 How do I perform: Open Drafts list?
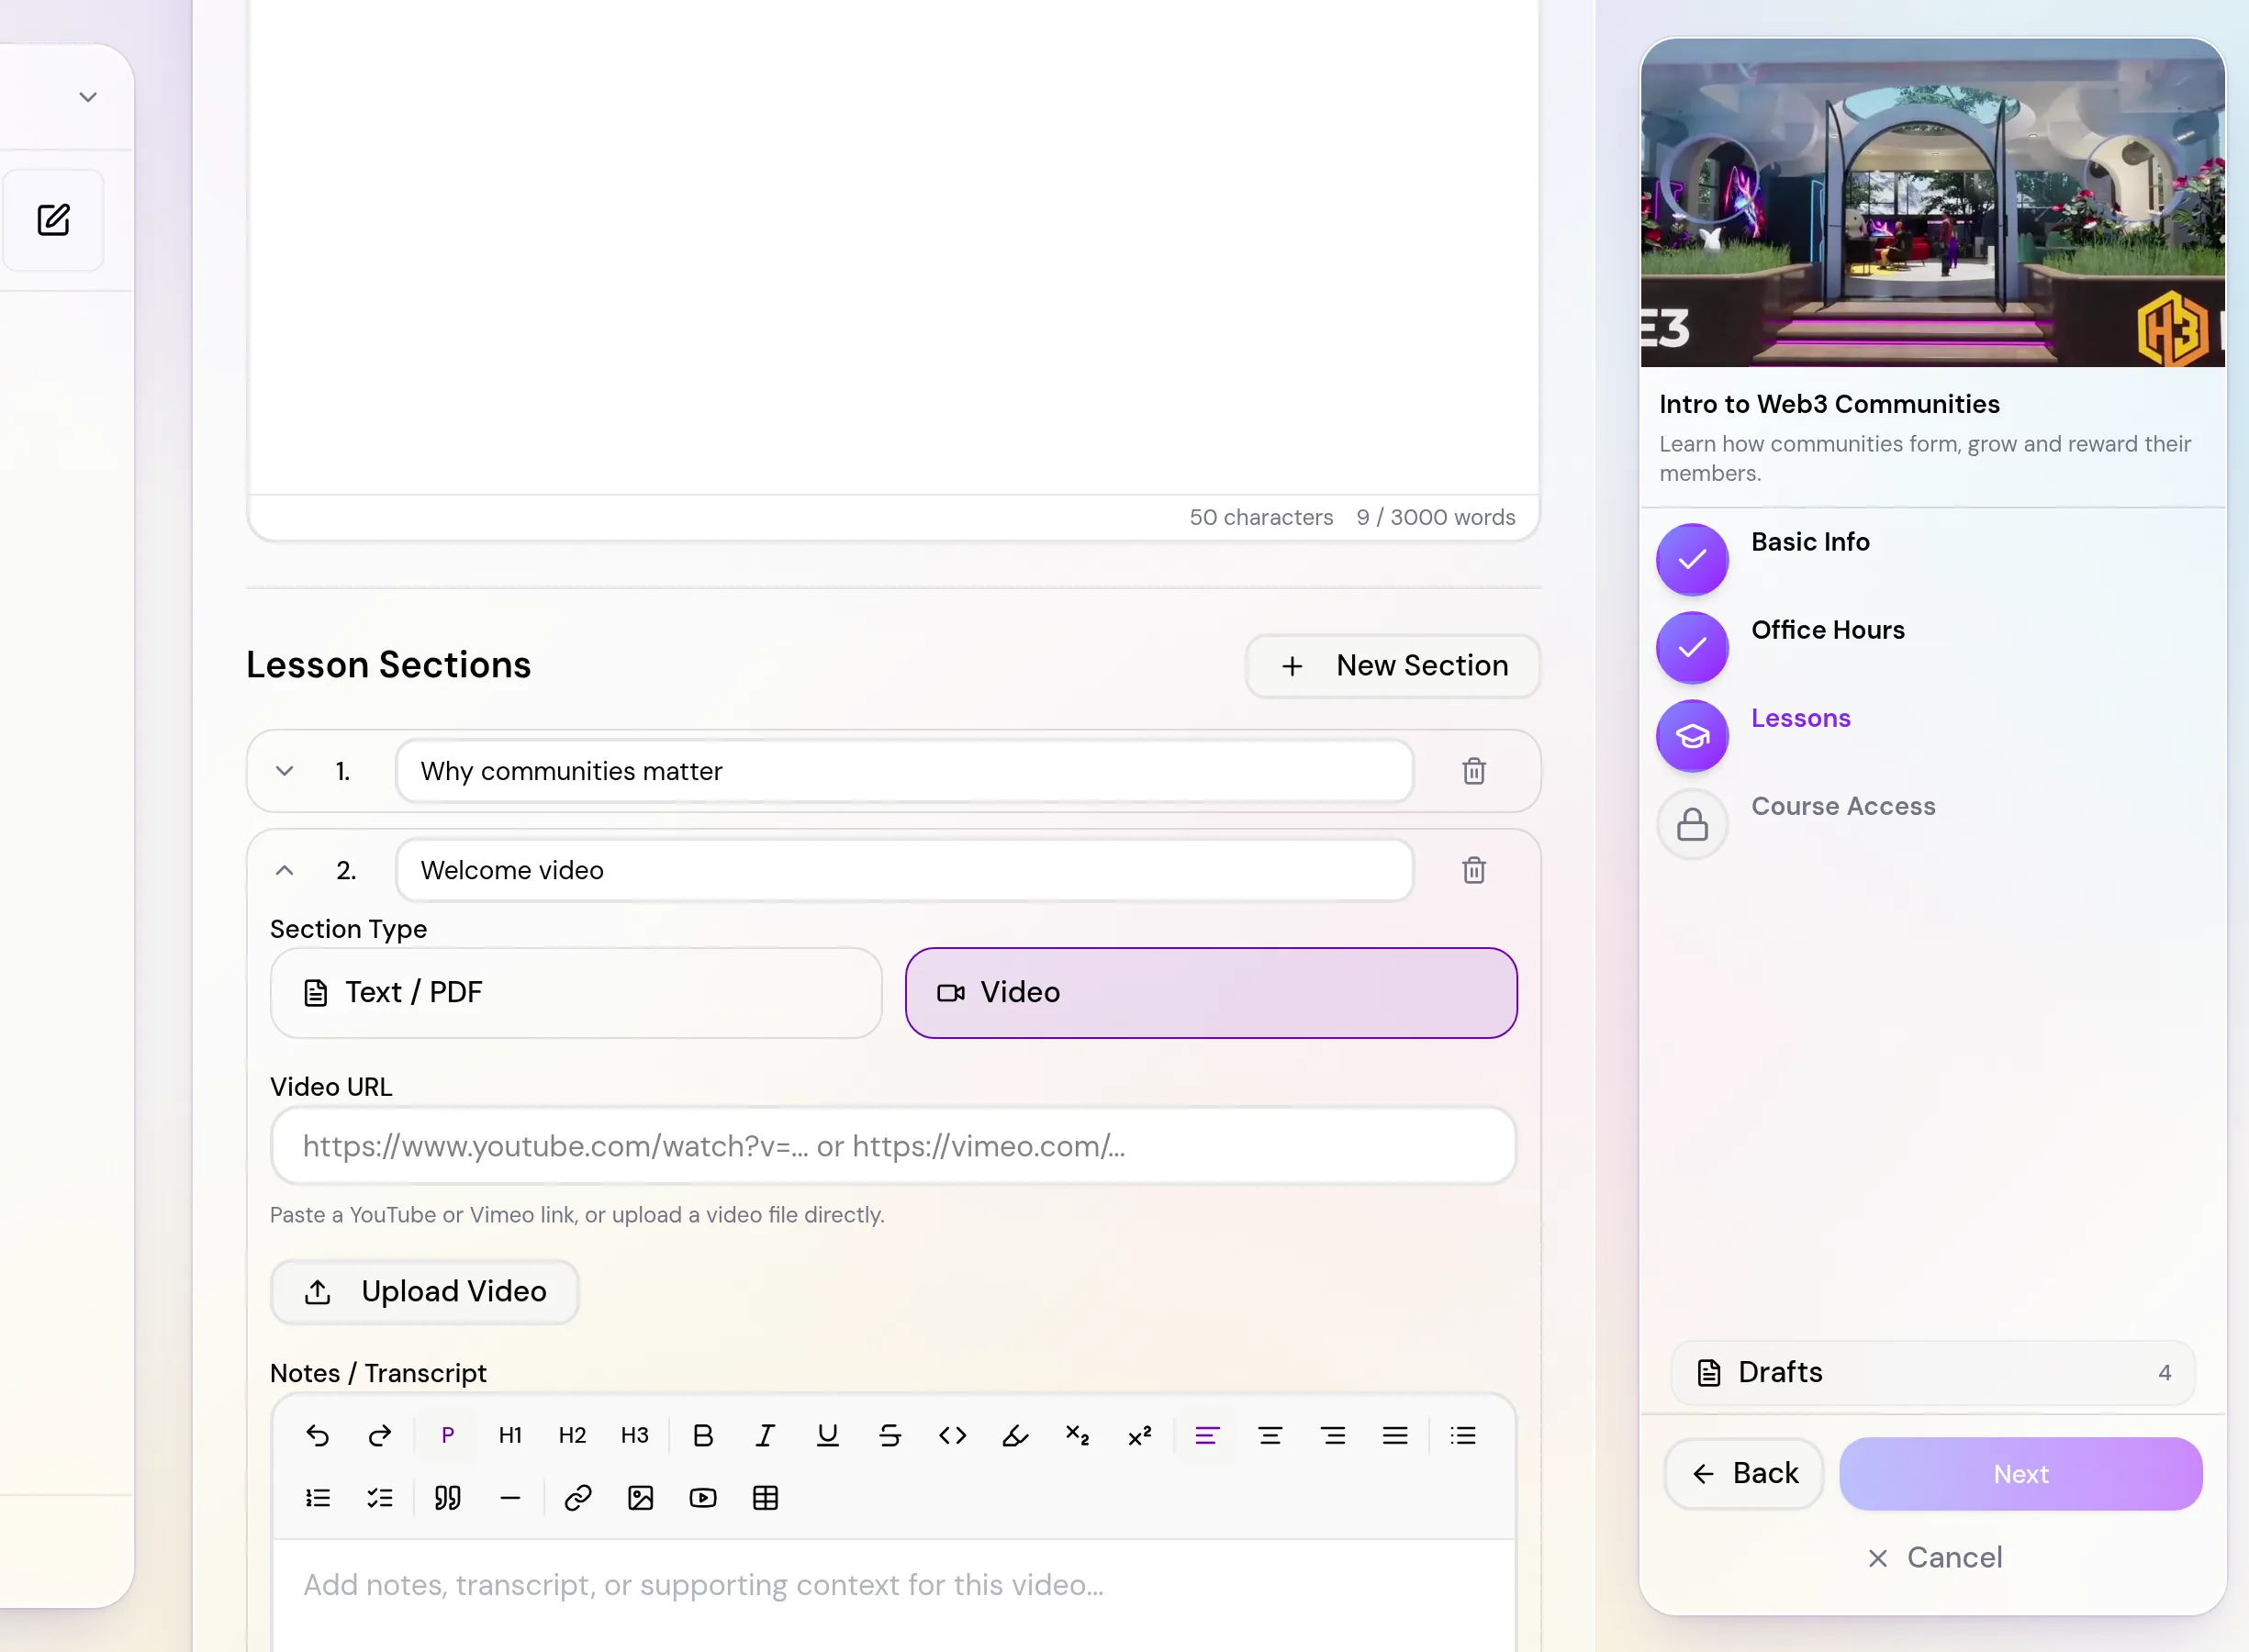(1932, 1372)
